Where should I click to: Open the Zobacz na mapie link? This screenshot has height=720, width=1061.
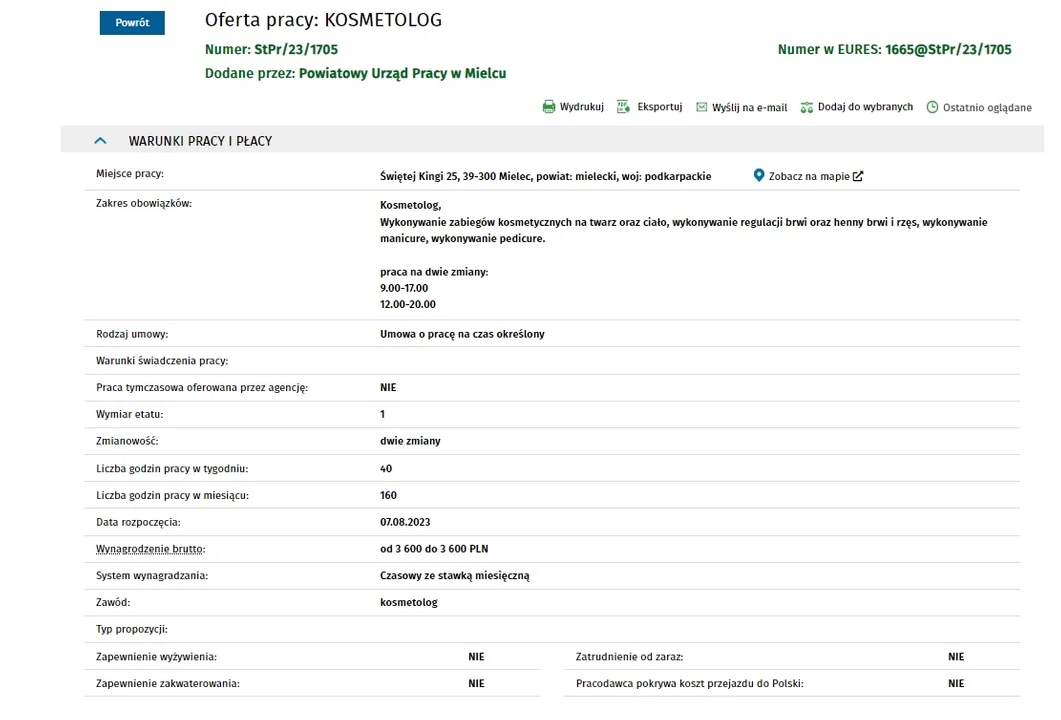808,177
